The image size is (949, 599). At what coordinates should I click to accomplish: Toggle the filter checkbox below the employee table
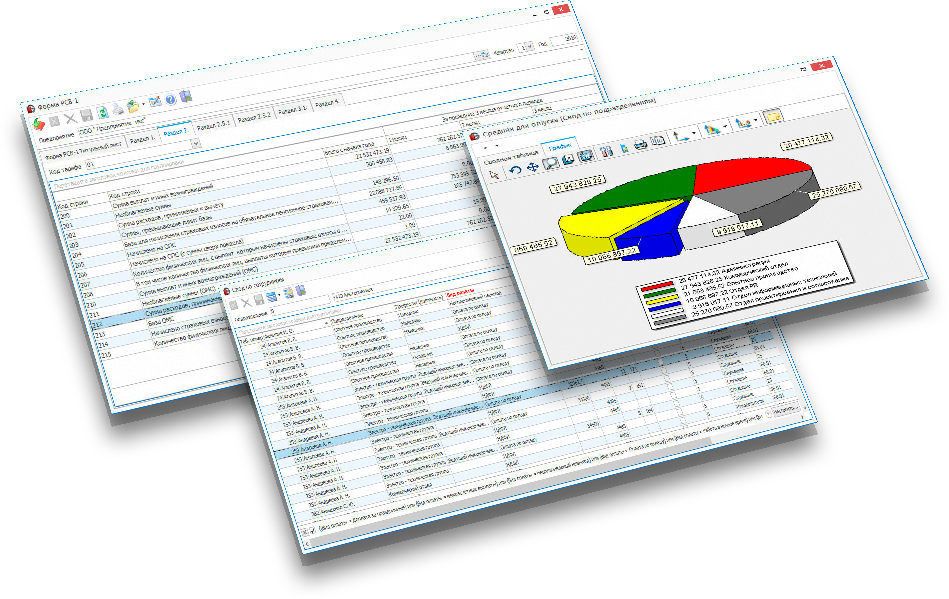tap(313, 530)
